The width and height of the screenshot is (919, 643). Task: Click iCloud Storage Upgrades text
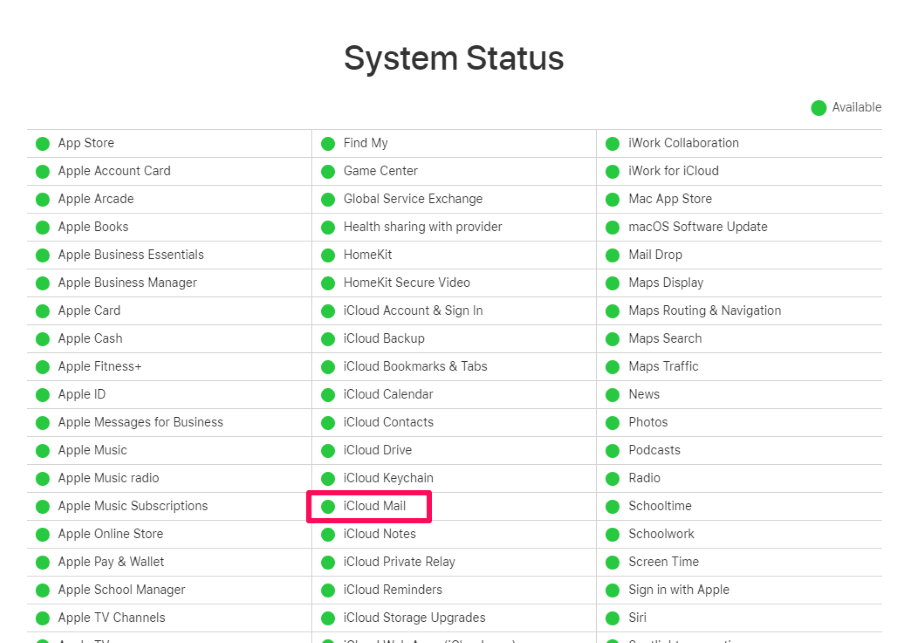[414, 617]
